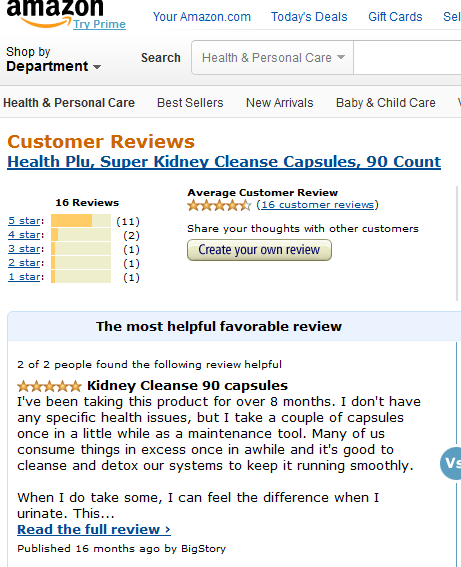Open the Try Prime link
This screenshot has height=567, width=461.
click(x=99, y=24)
